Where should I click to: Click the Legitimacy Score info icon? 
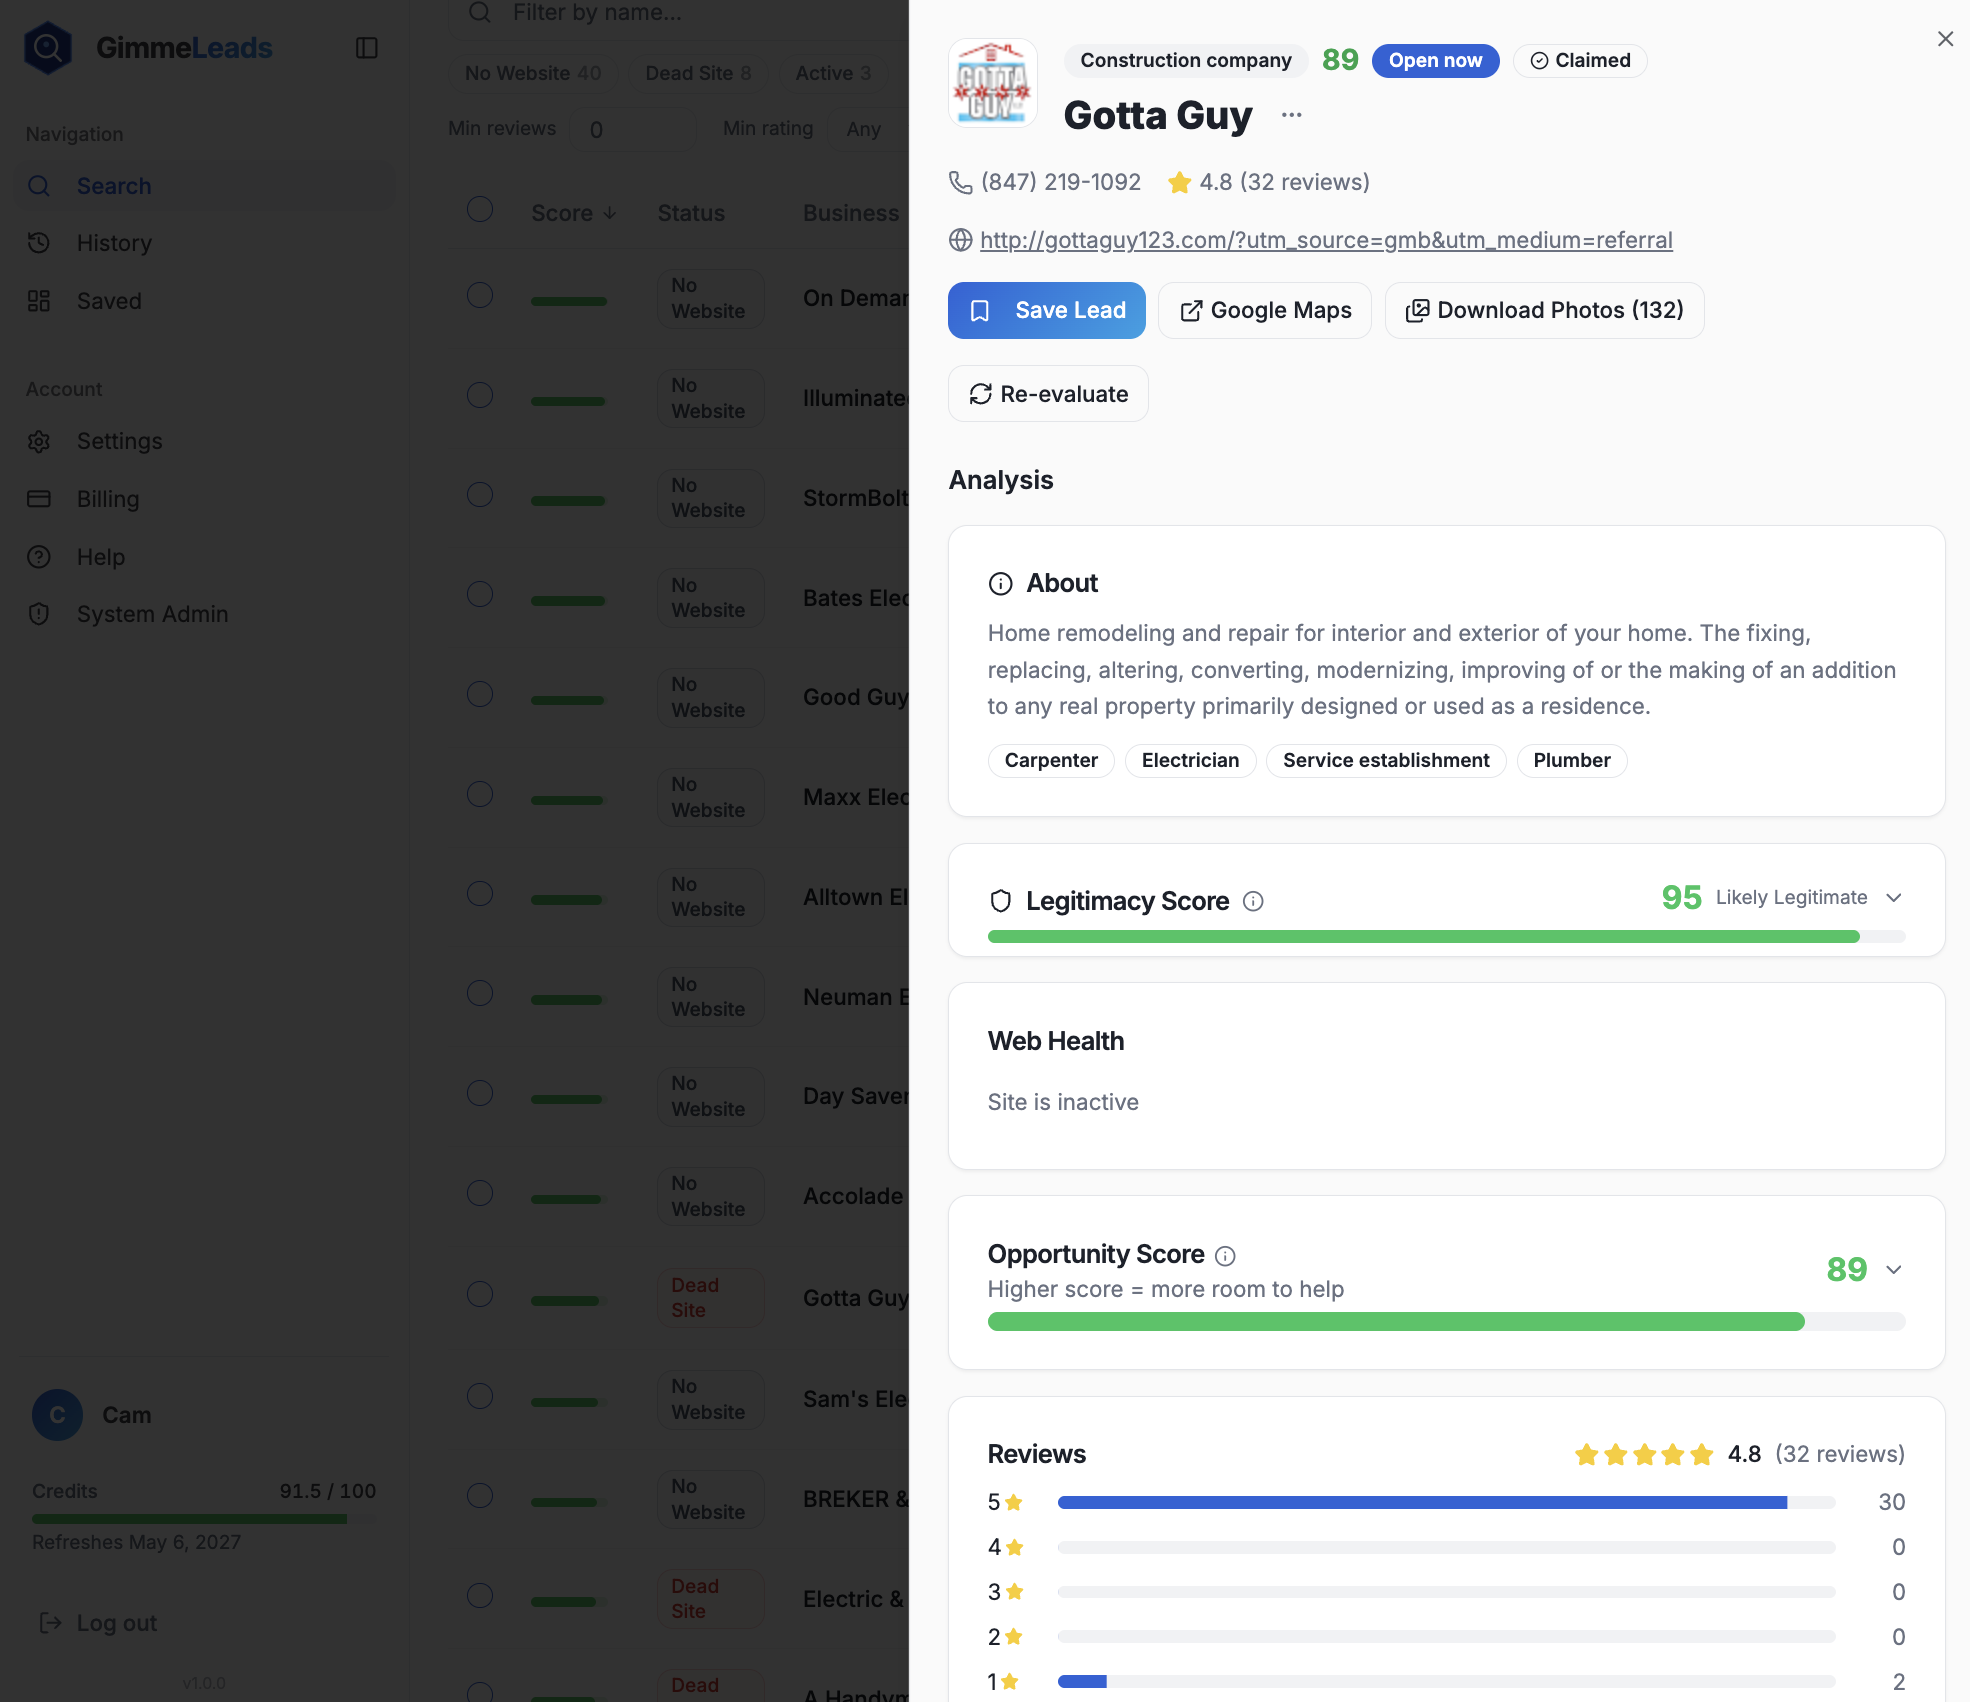pyautogui.click(x=1253, y=901)
